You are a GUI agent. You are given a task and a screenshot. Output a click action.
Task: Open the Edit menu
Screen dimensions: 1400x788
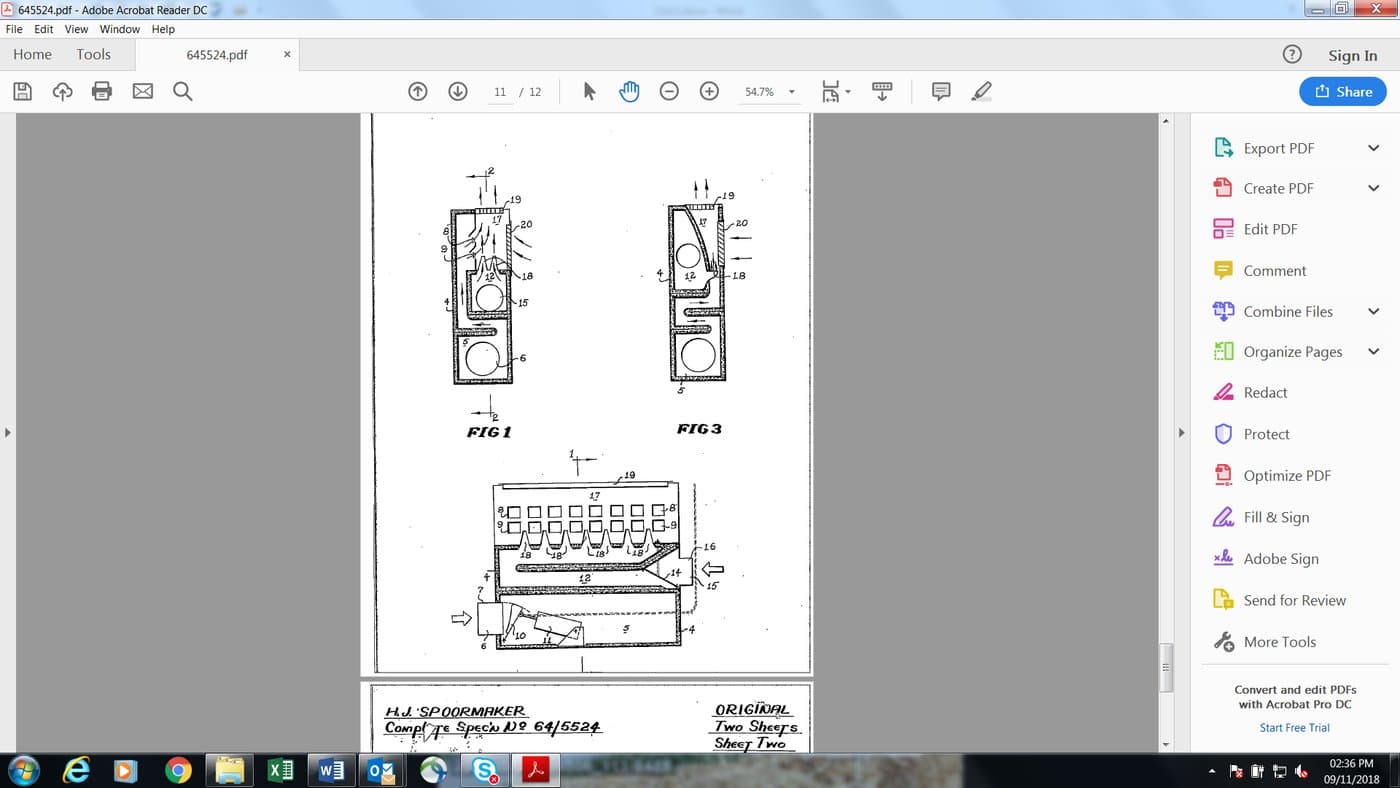[x=44, y=29]
